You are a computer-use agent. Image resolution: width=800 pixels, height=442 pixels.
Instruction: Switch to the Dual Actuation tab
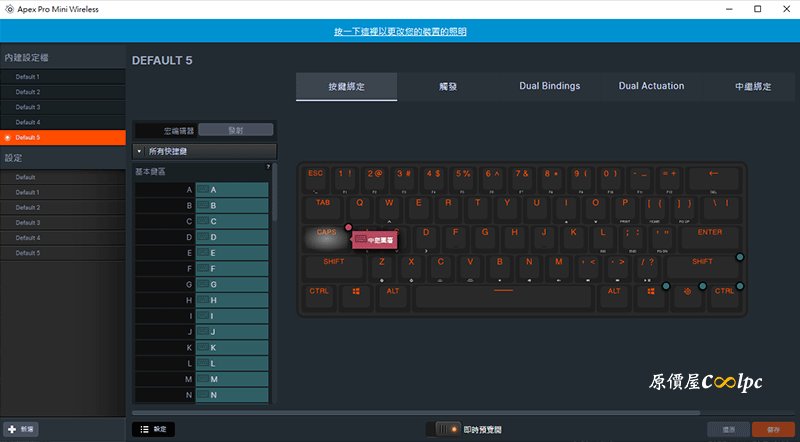tap(651, 87)
